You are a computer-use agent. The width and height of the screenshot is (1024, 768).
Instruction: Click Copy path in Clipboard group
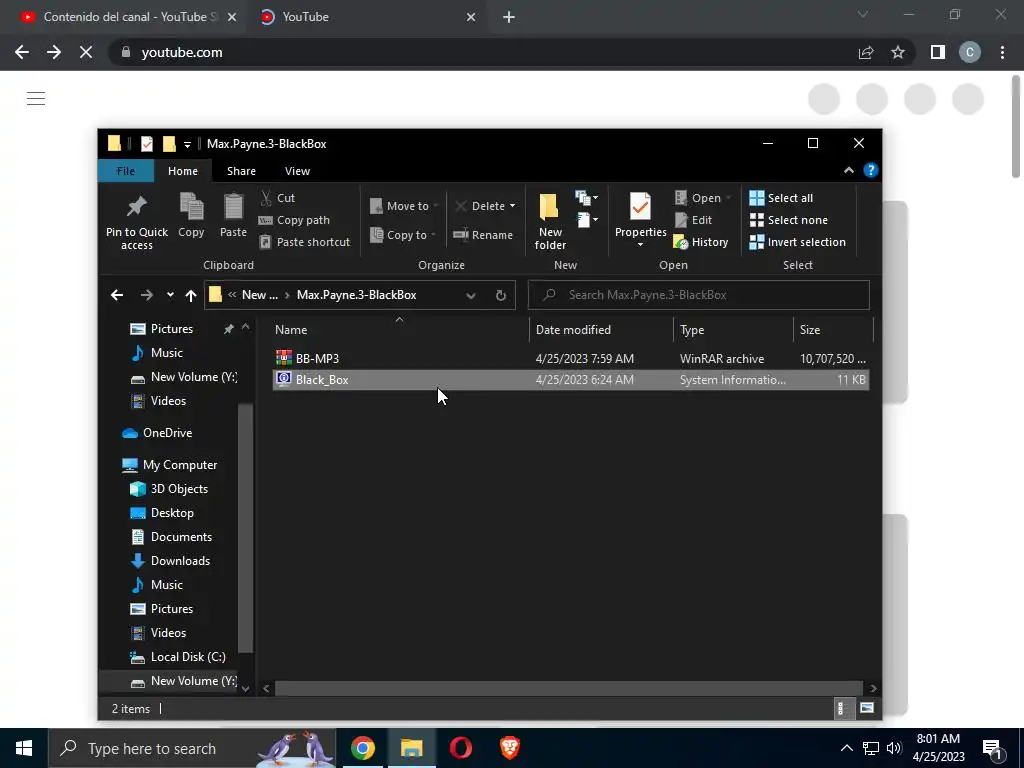coord(295,220)
